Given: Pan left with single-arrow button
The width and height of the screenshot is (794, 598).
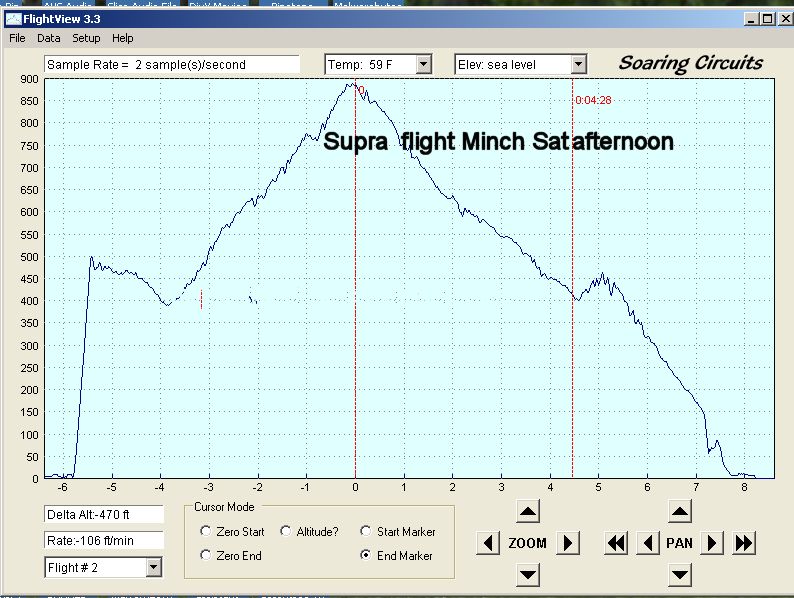Looking at the screenshot, I should 648,543.
